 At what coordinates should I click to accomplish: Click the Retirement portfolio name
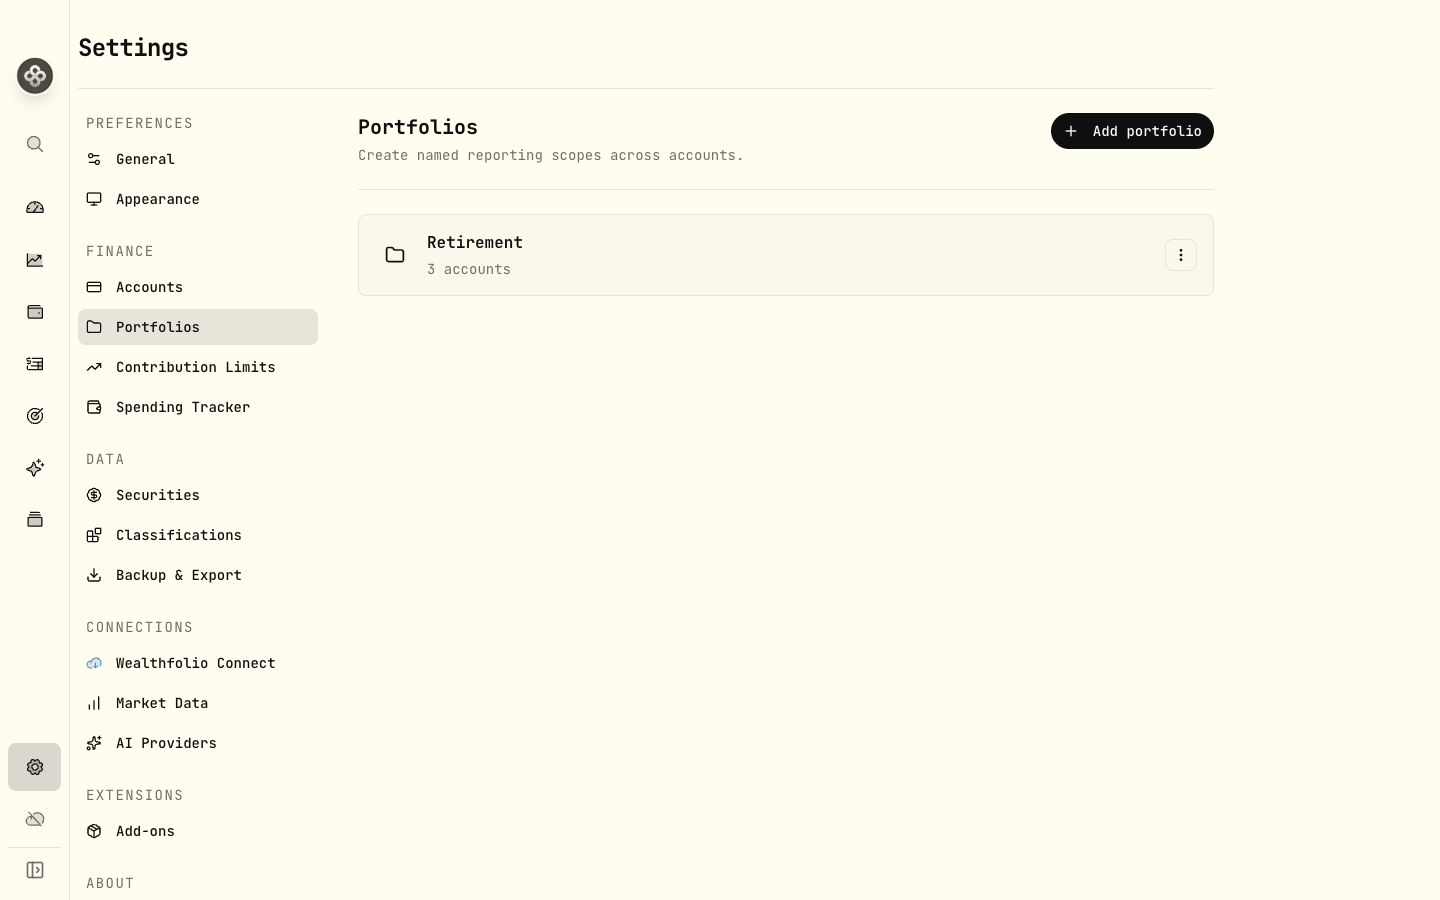coord(475,242)
